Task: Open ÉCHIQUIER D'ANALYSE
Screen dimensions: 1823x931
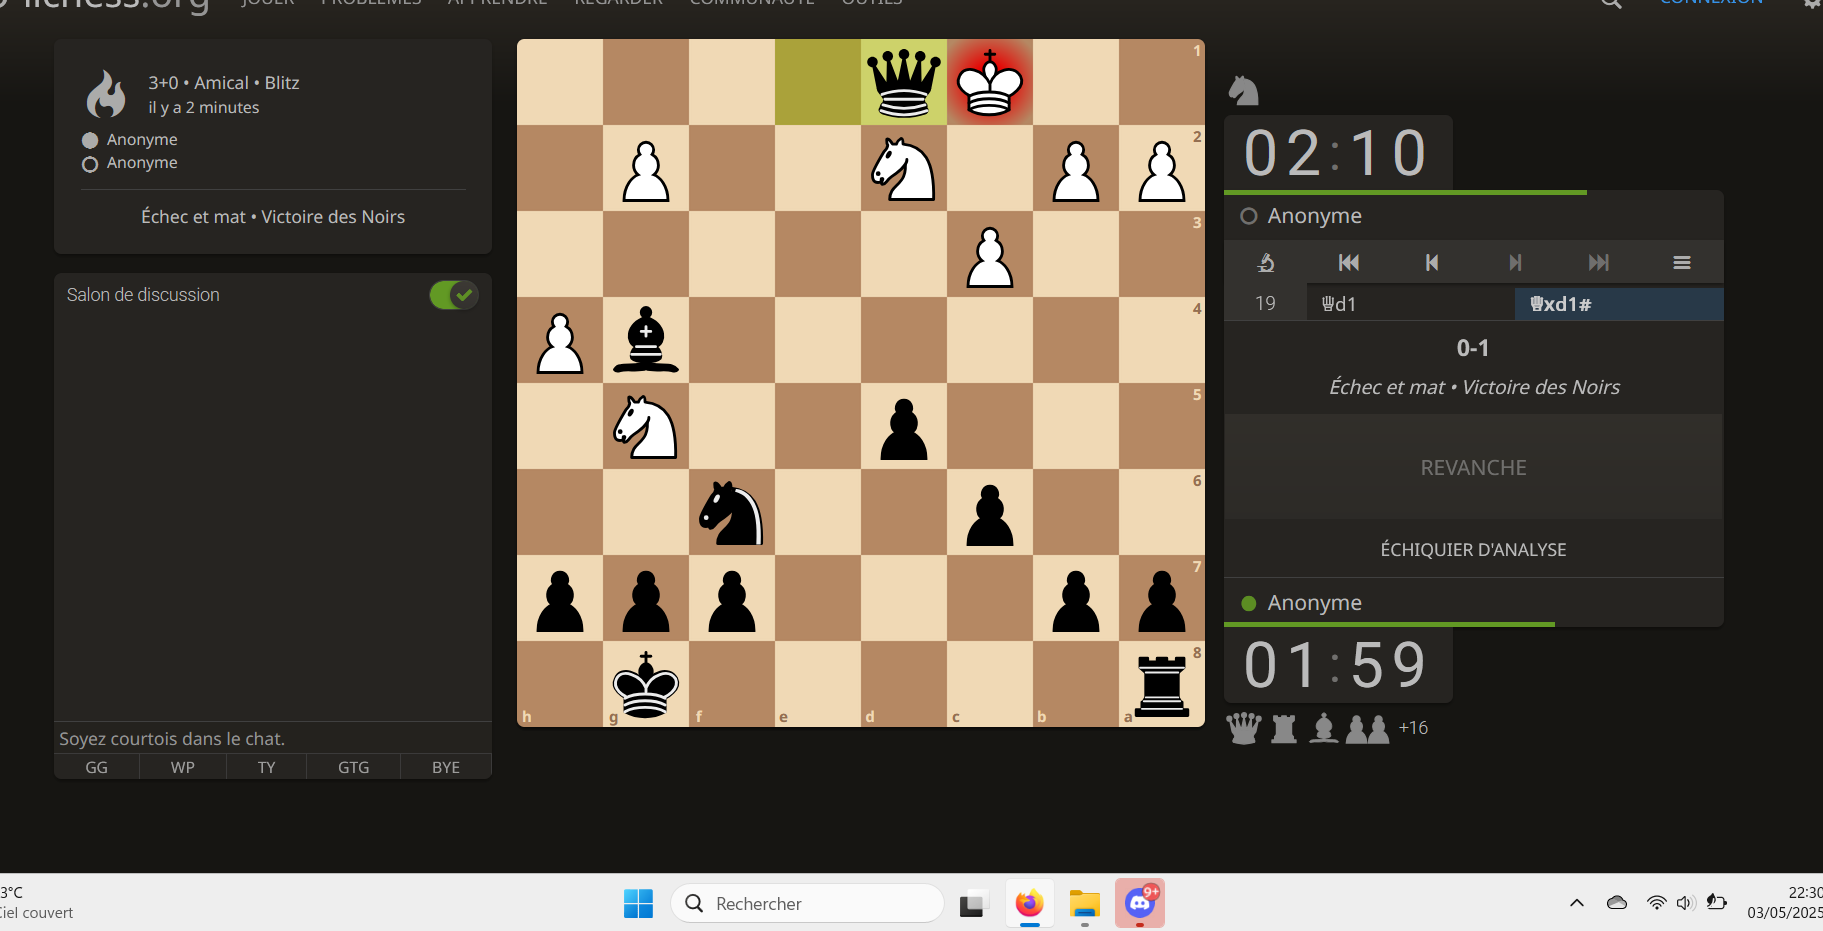Action: (1473, 549)
